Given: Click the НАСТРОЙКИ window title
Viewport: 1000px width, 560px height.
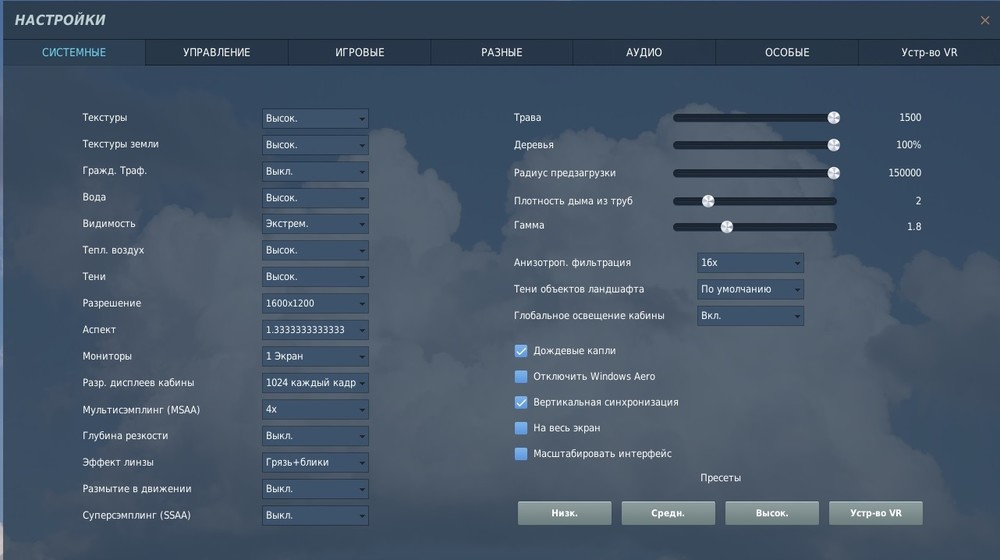Looking at the screenshot, I should tap(60, 20).
